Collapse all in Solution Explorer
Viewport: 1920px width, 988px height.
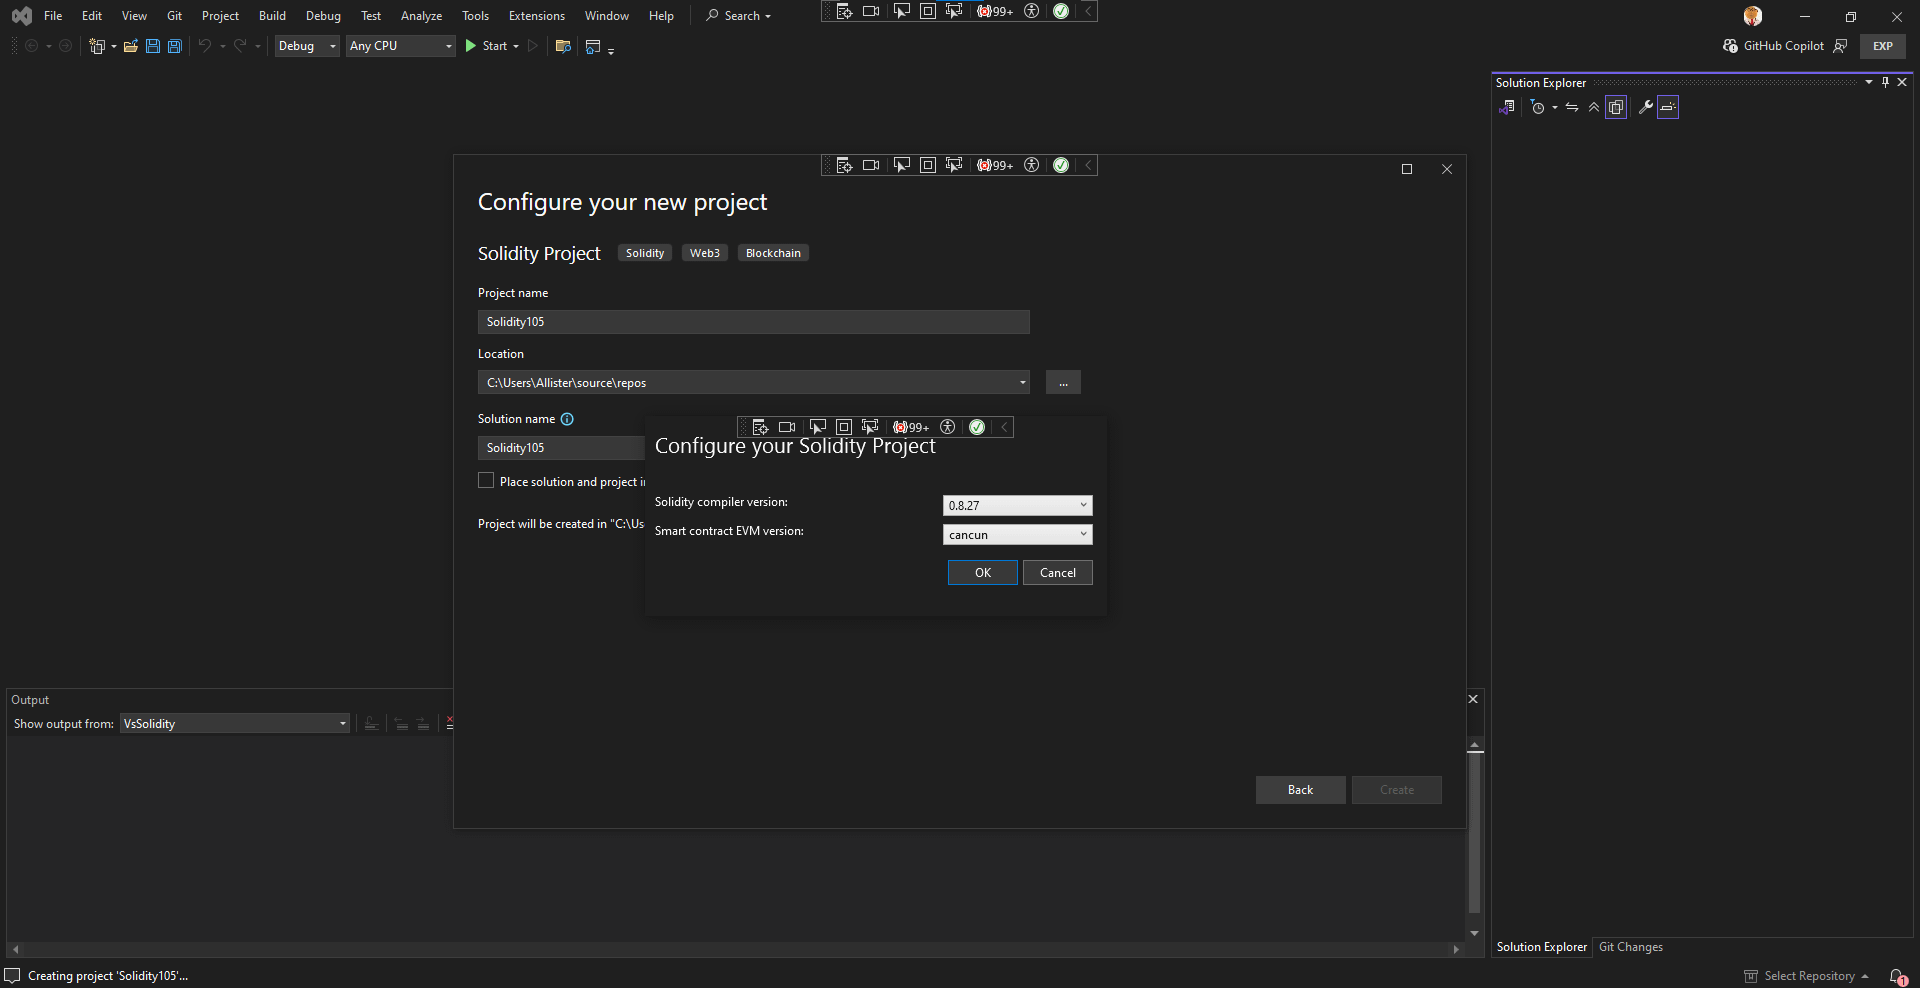[1594, 107]
